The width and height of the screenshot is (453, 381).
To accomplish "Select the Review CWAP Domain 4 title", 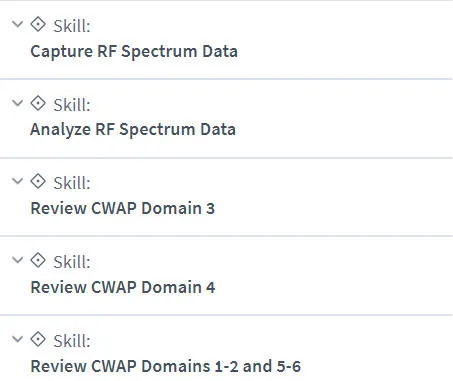I will (123, 287).
